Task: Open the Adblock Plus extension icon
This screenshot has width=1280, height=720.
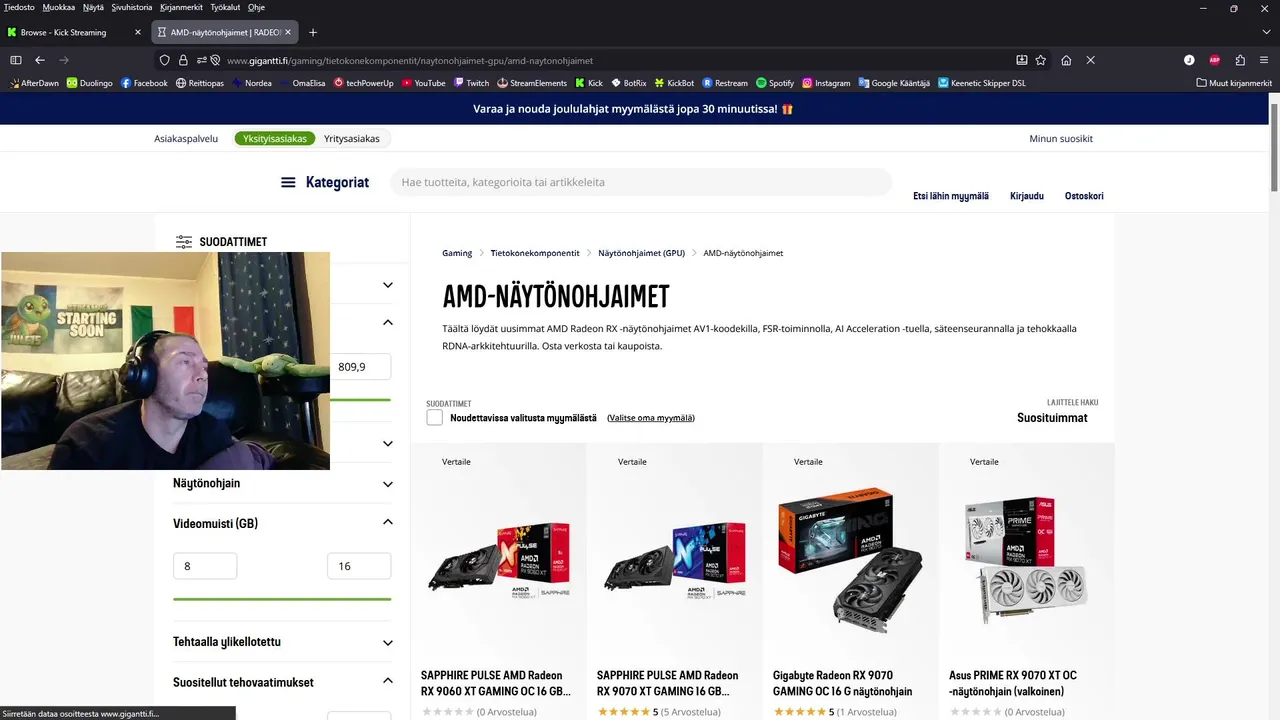Action: (x=1214, y=60)
